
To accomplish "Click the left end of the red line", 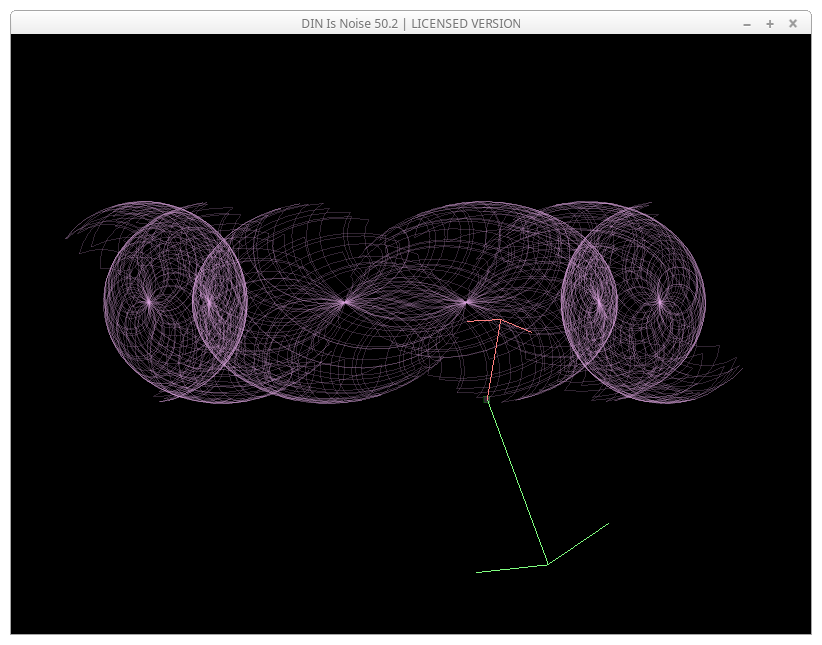I will (x=468, y=322).
